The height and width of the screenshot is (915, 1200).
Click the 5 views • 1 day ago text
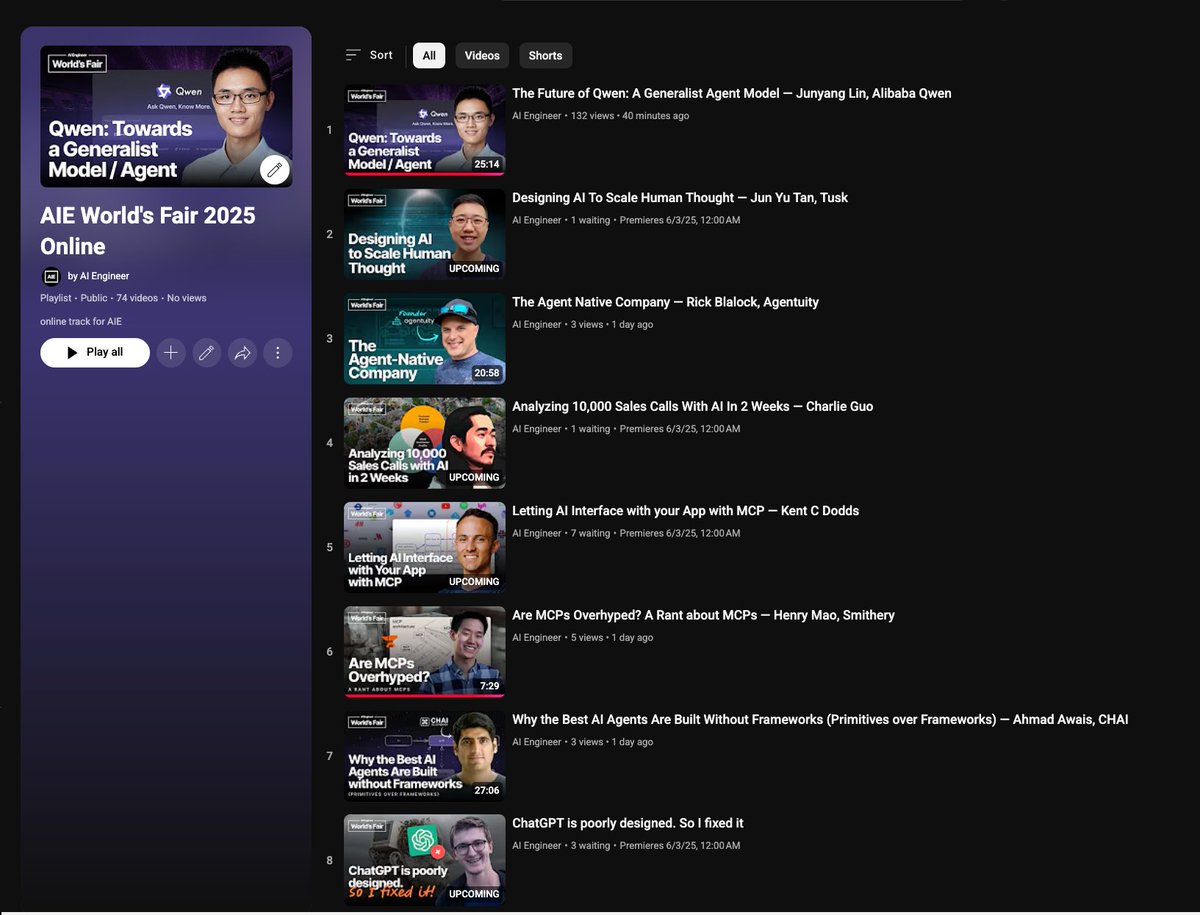tap(612, 637)
